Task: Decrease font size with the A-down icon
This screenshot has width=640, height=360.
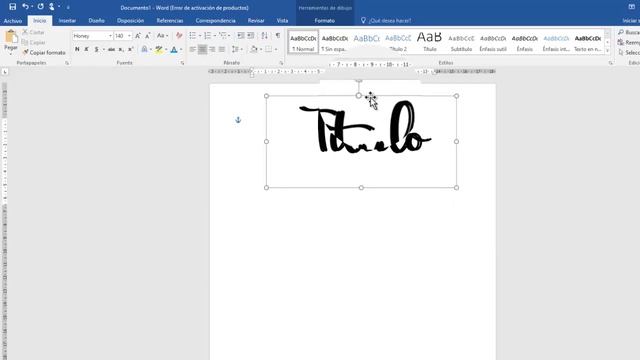Action: click(148, 36)
